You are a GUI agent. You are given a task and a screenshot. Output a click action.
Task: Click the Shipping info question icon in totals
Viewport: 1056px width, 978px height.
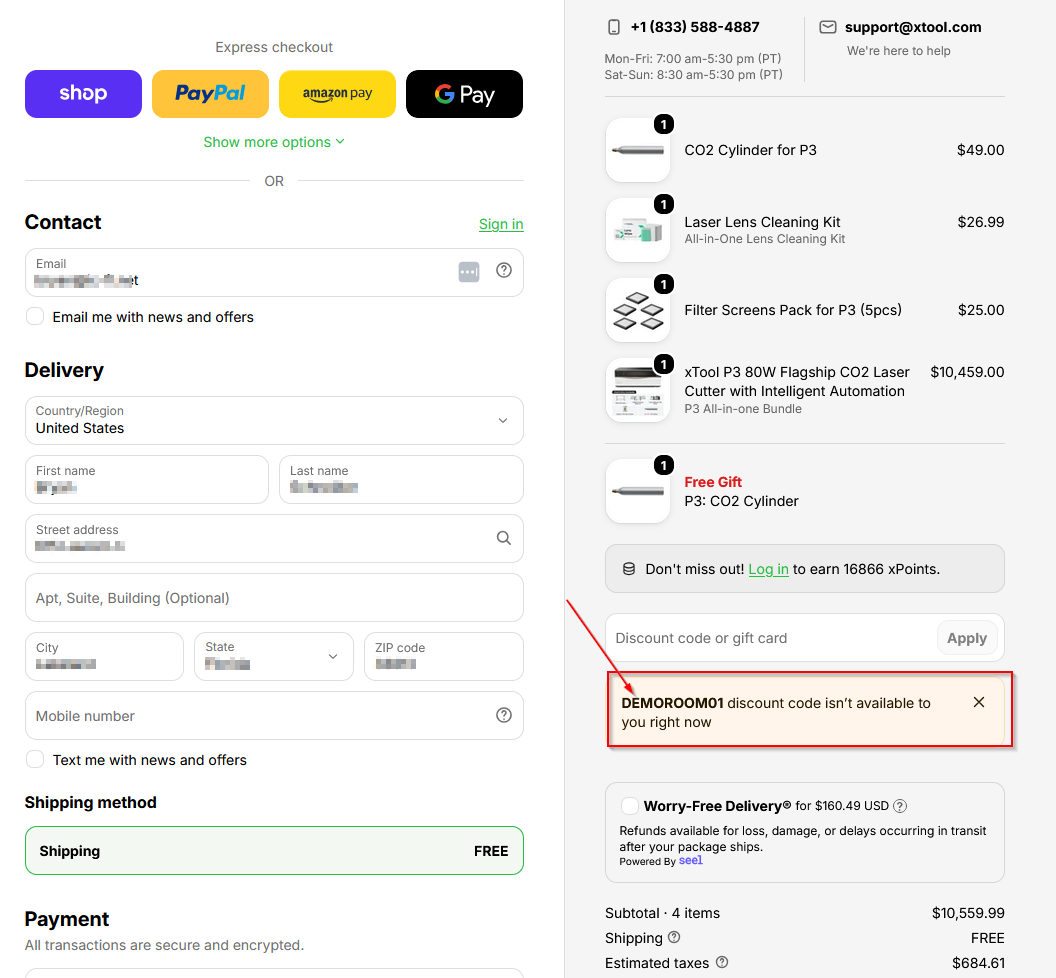[x=673, y=937]
